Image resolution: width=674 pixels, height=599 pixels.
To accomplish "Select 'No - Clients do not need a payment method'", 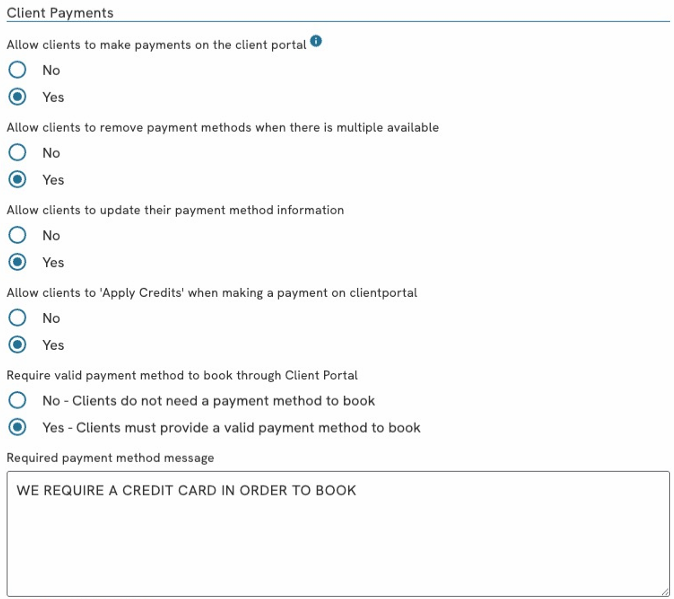I will 16,401.
